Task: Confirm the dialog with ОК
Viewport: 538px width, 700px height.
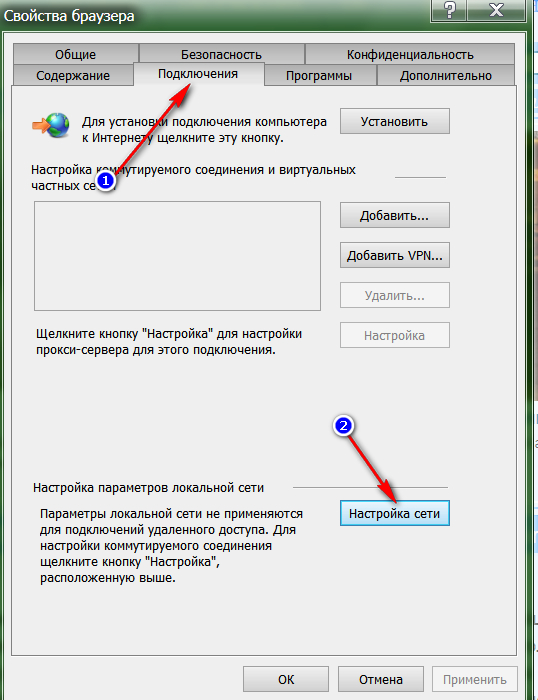Action: tap(286, 679)
